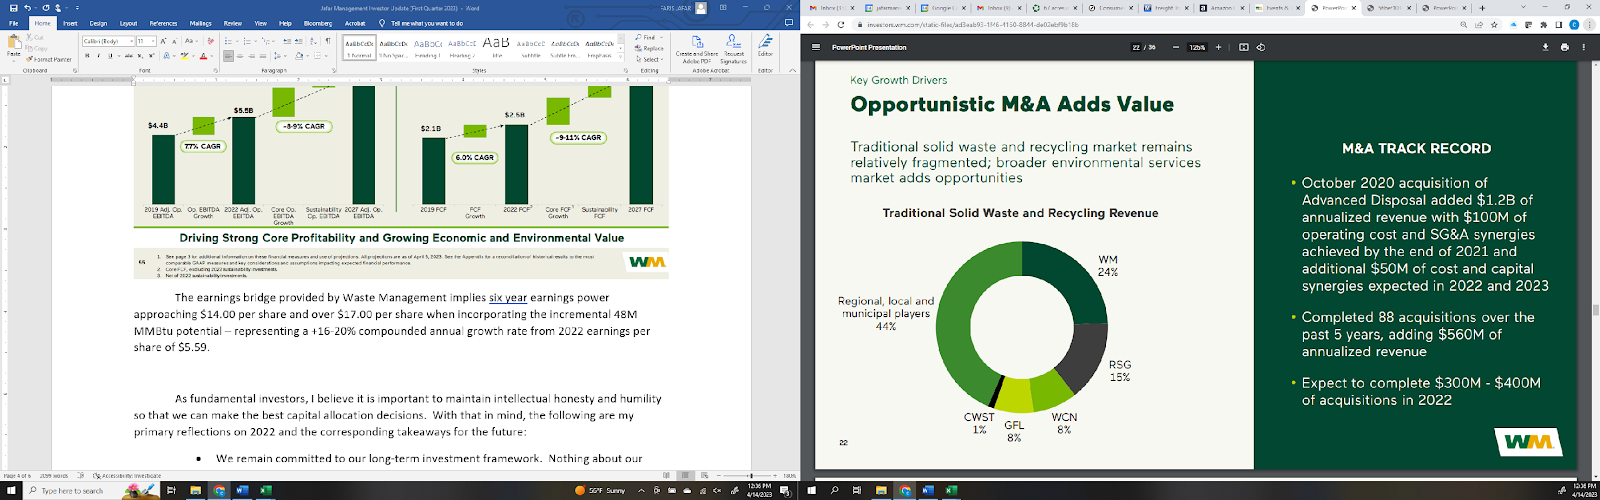Click the PDF page number field

(1136, 47)
